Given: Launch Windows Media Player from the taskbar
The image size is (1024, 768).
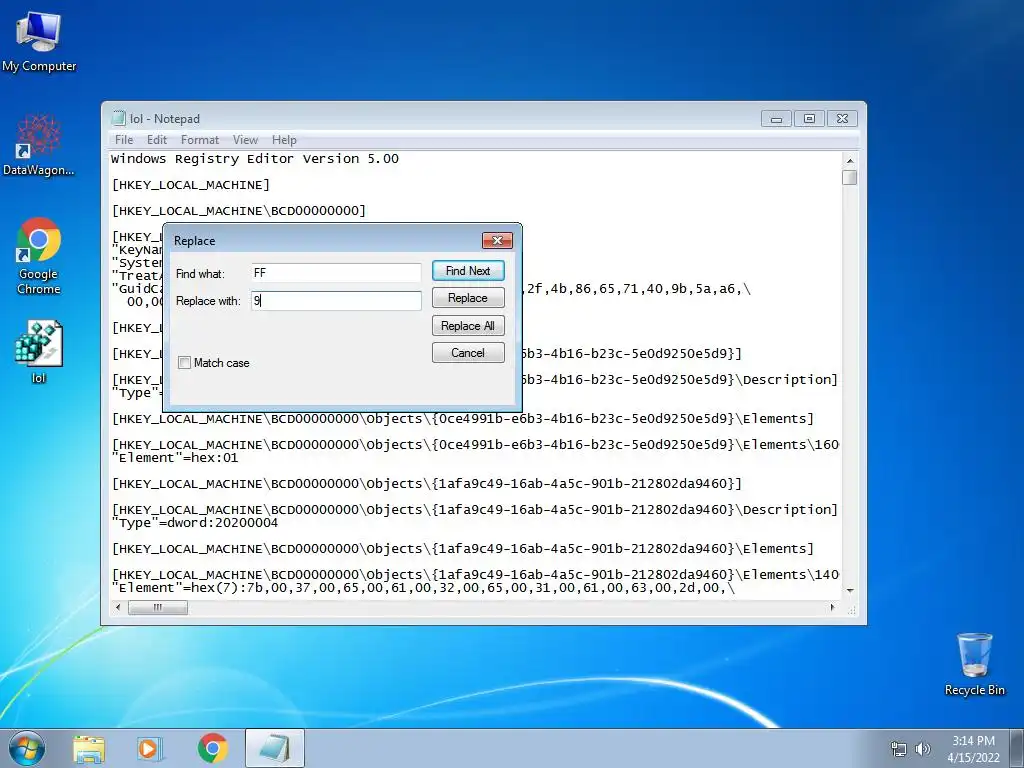Looking at the screenshot, I should click(150, 748).
